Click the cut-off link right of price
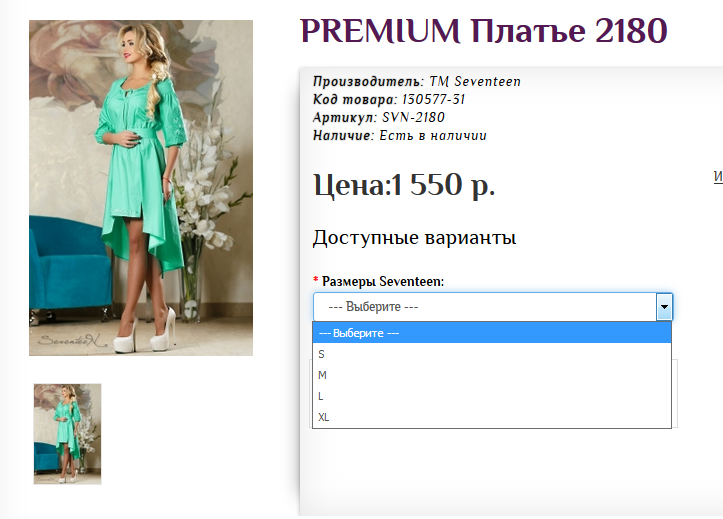This screenshot has width=723, height=519. coord(718,177)
